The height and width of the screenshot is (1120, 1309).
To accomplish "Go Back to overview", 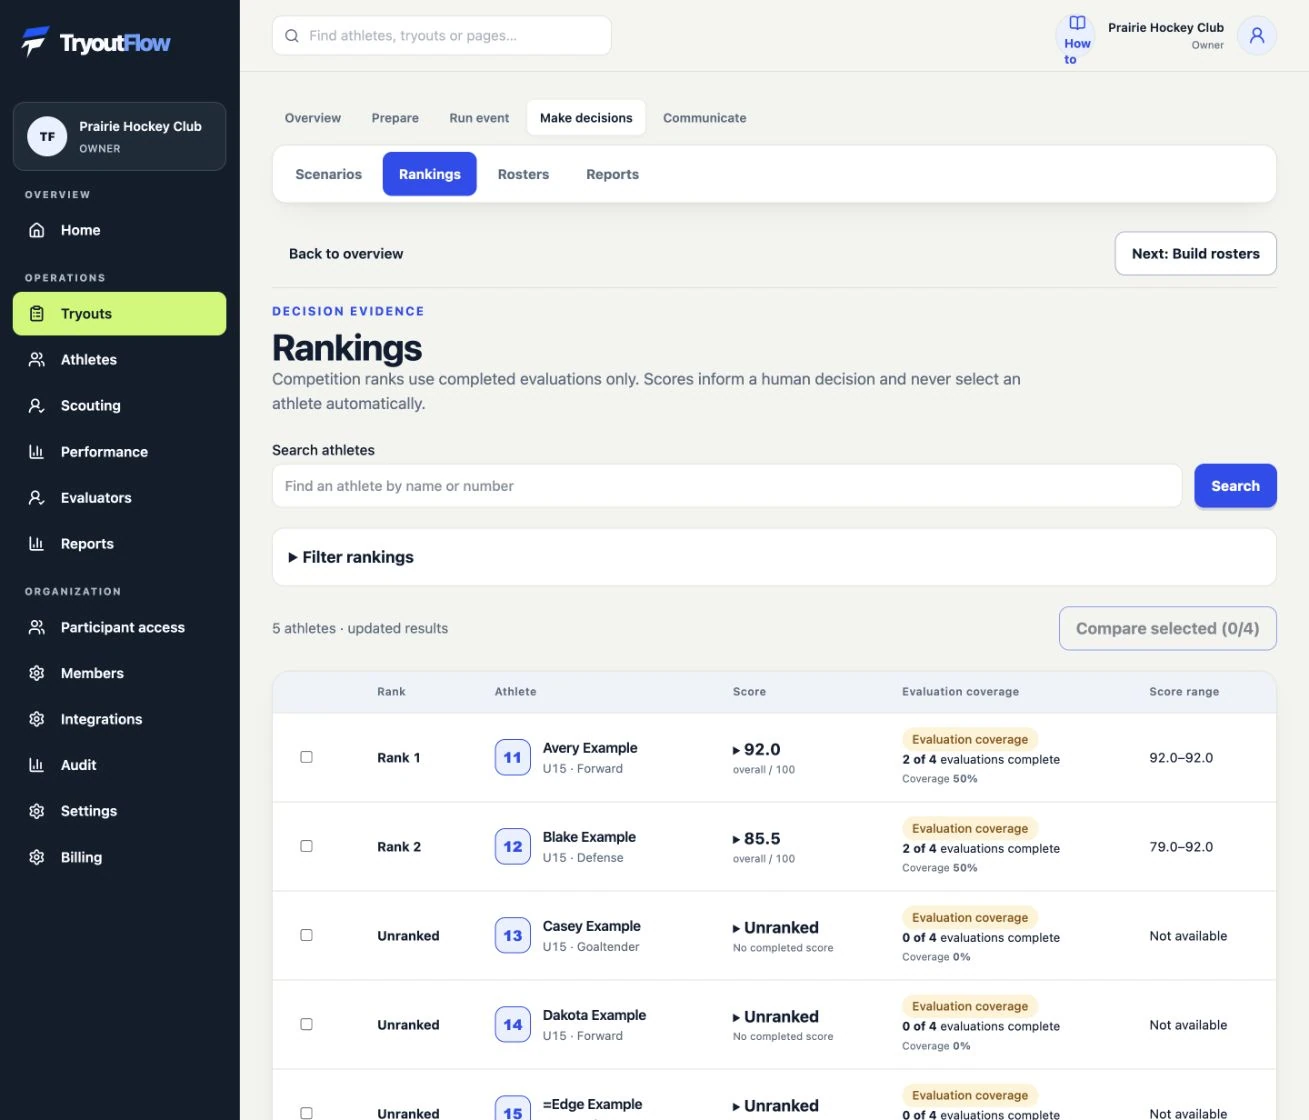I will [x=346, y=254].
